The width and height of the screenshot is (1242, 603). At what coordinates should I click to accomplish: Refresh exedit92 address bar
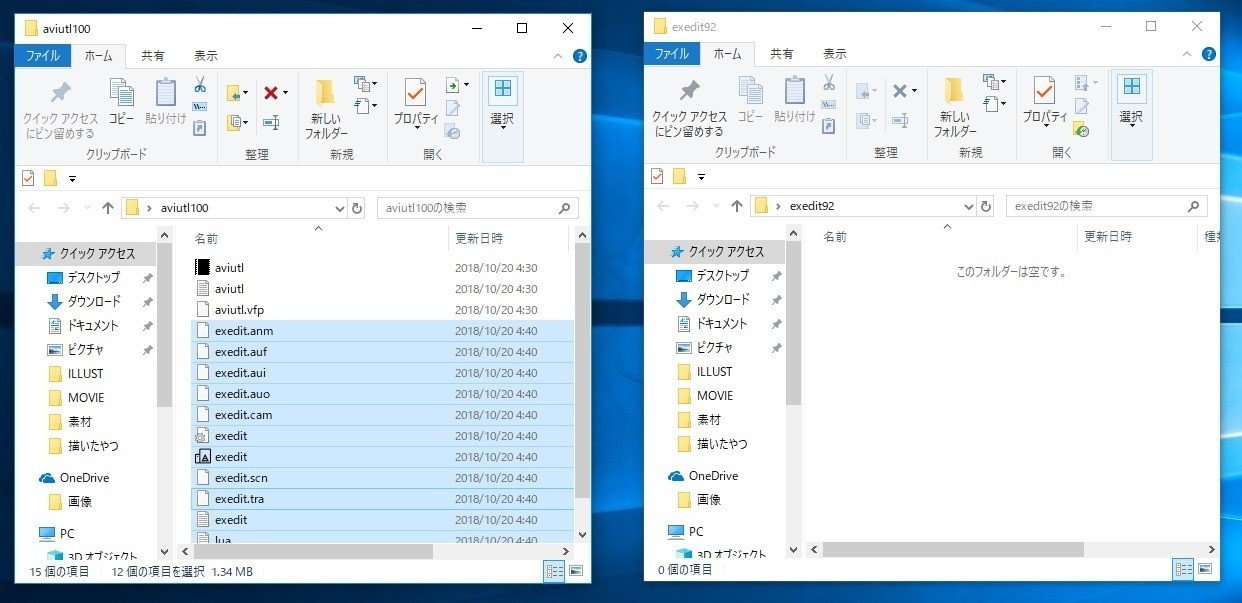[987, 206]
